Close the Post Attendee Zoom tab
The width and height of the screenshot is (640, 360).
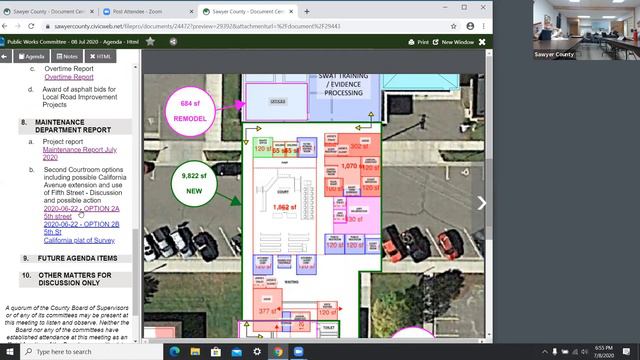point(191,12)
